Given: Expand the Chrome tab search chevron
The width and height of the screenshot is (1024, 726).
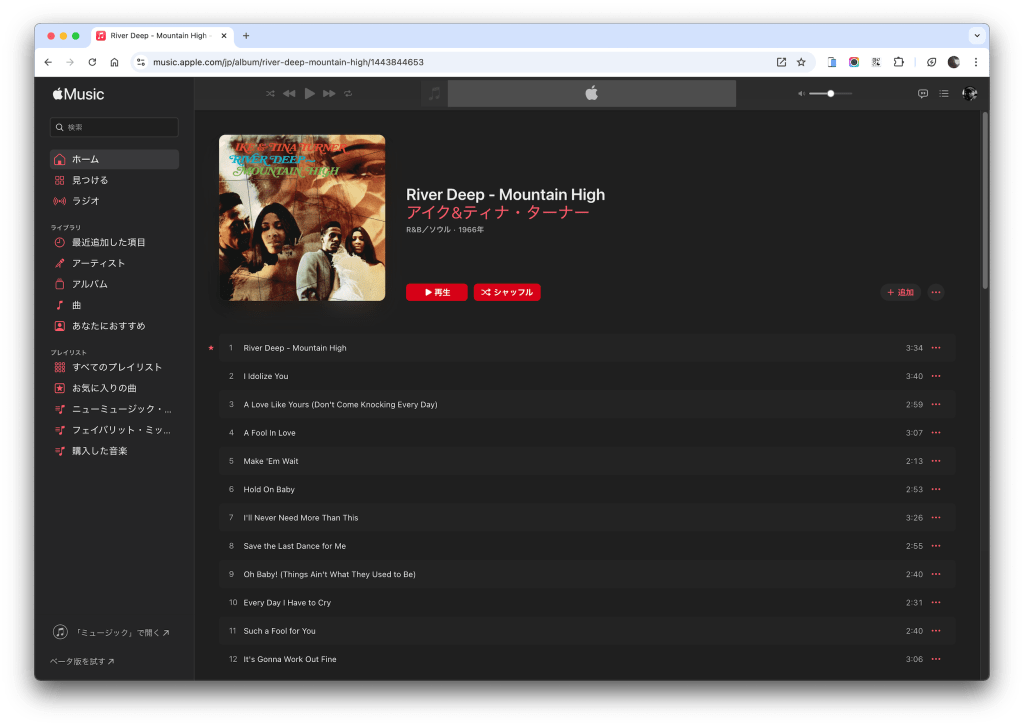Looking at the screenshot, I should [976, 35].
